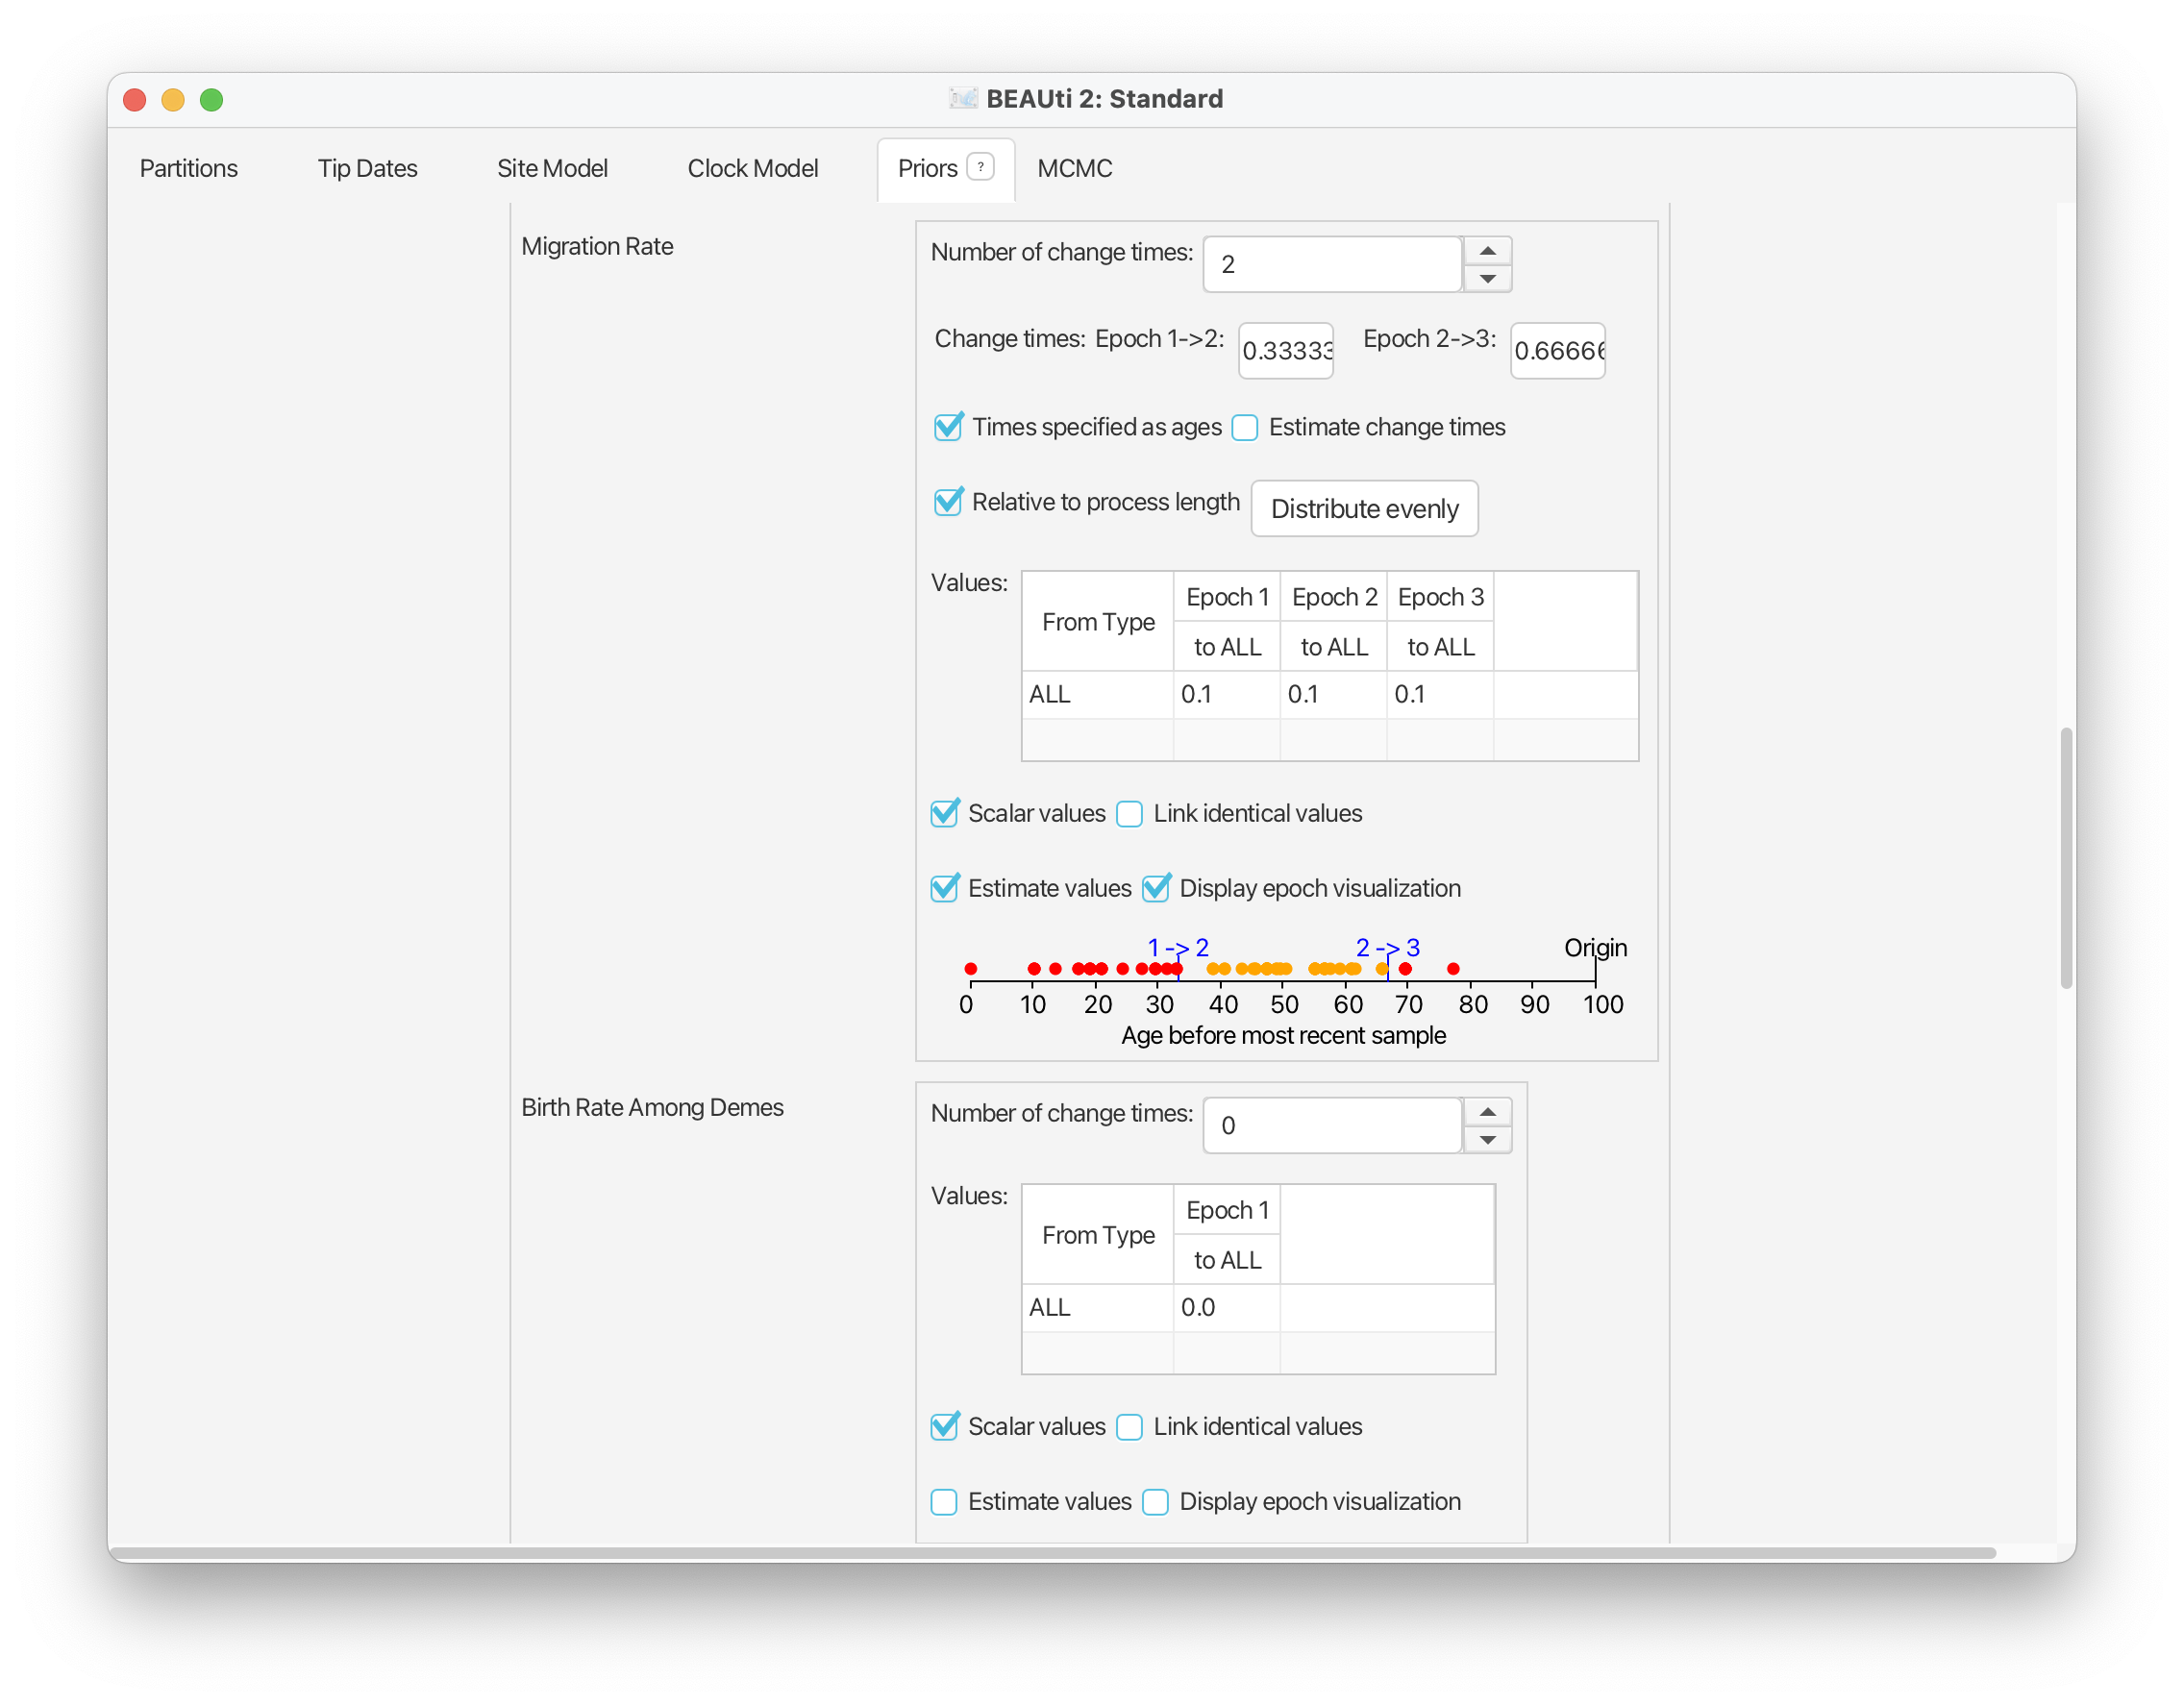This screenshot has height=1705, width=2184.
Task: Open the Site Model tab
Action: tap(552, 168)
